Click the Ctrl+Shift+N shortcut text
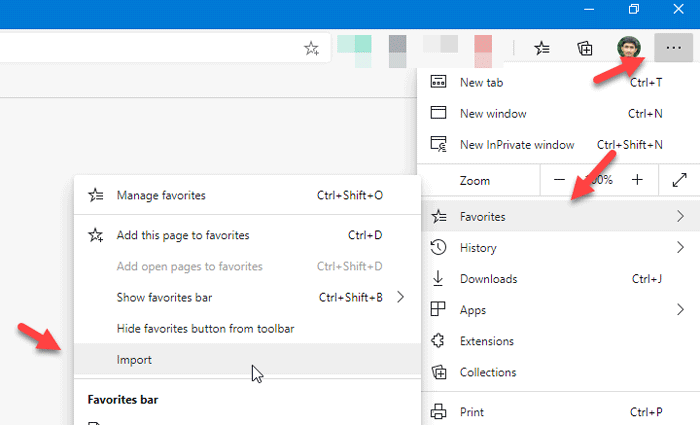This screenshot has width=700, height=425. [629, 145]
